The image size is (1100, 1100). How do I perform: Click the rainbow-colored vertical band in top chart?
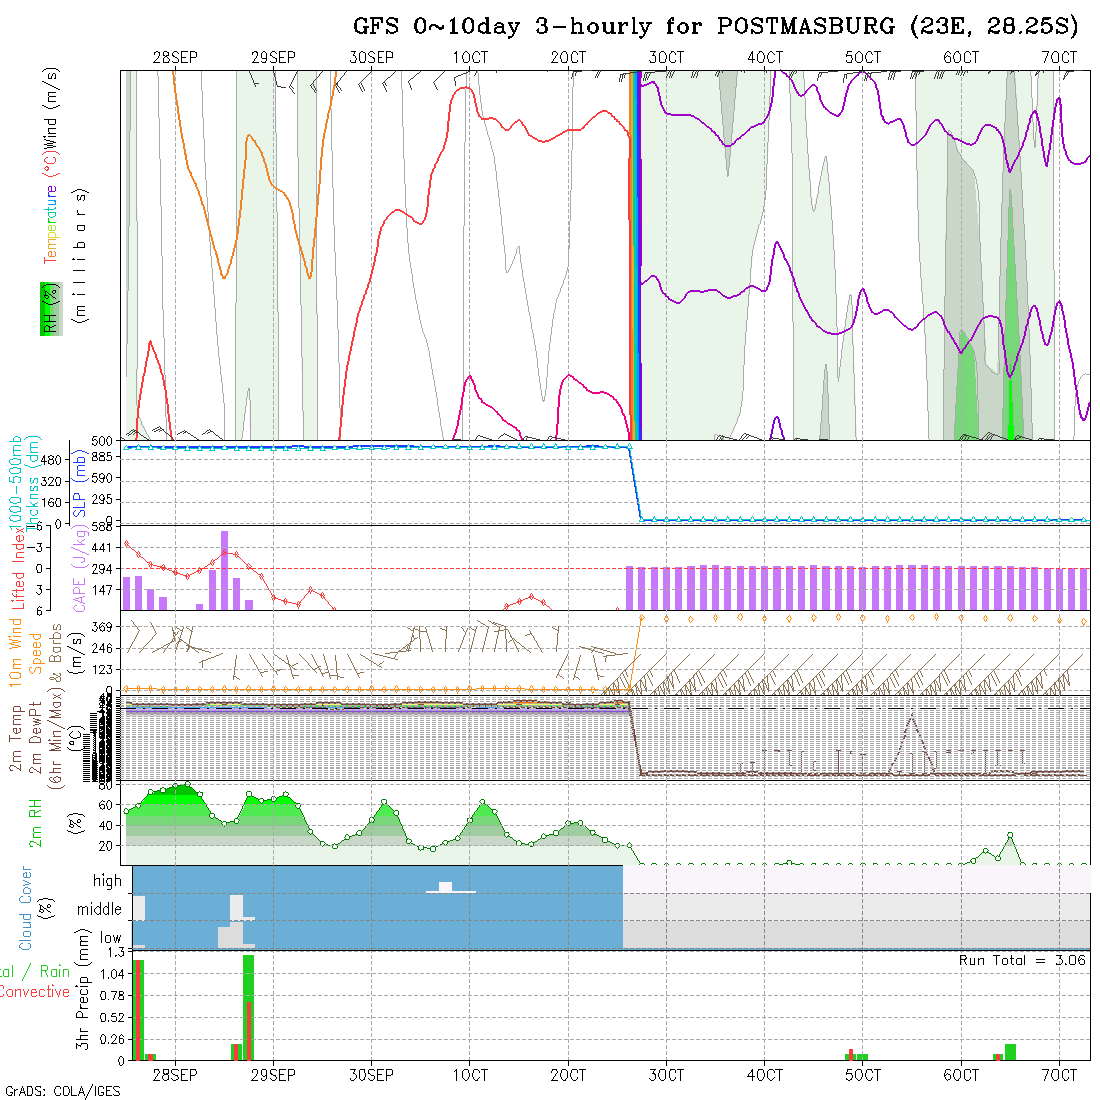click(634, 255)
